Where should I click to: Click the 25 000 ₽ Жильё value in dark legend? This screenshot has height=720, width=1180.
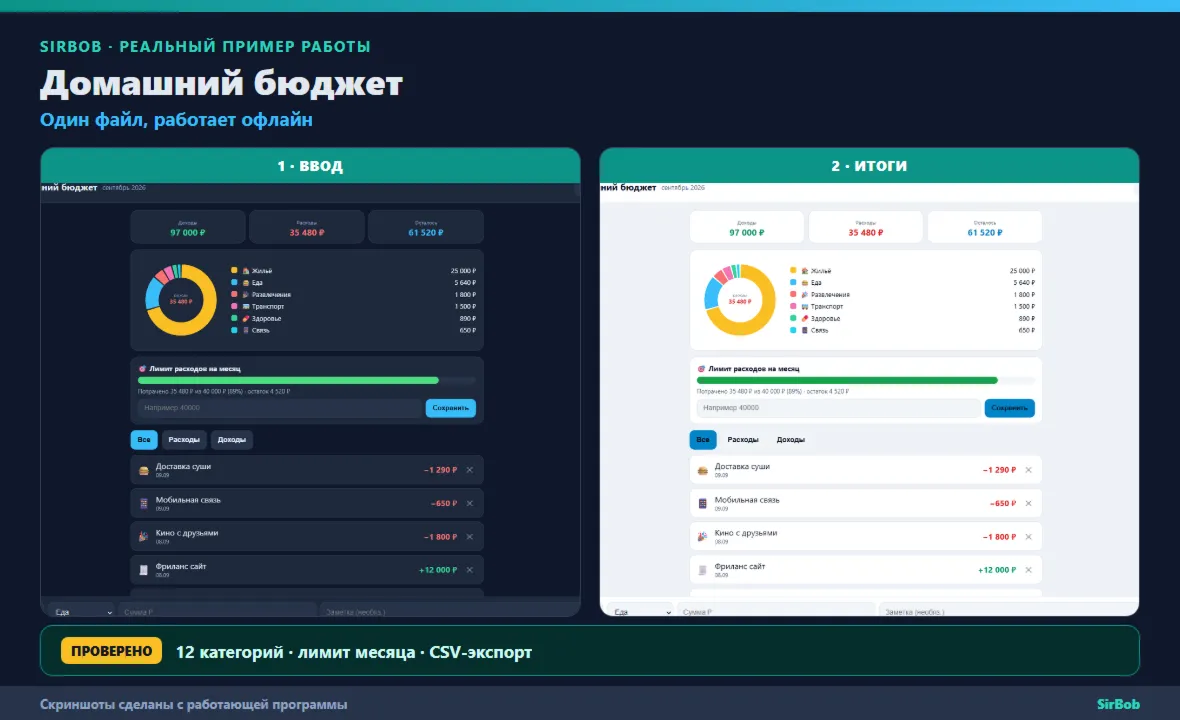coord(464,271)
